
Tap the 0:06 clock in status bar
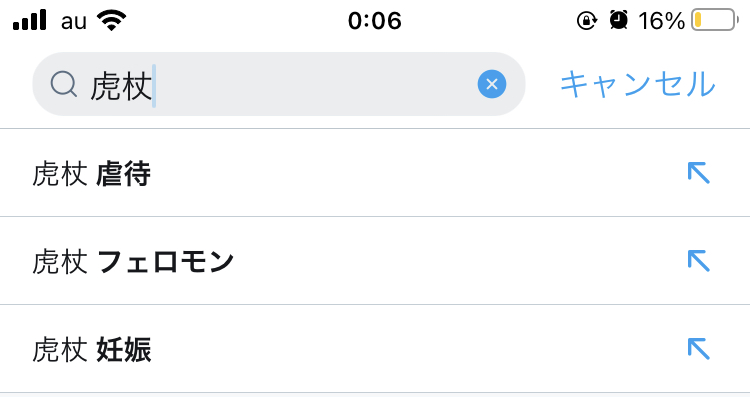(375, 21)
